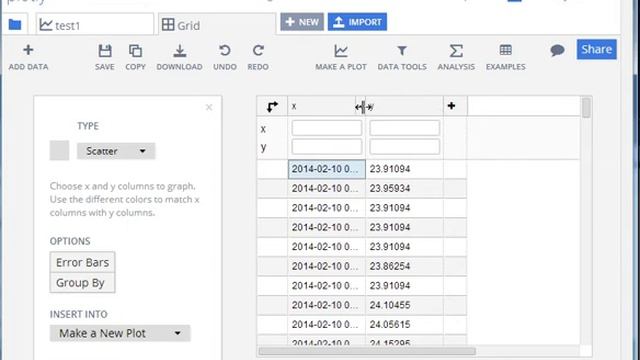
Task: Select the highlighted first date cell
Action: point(327,169)
